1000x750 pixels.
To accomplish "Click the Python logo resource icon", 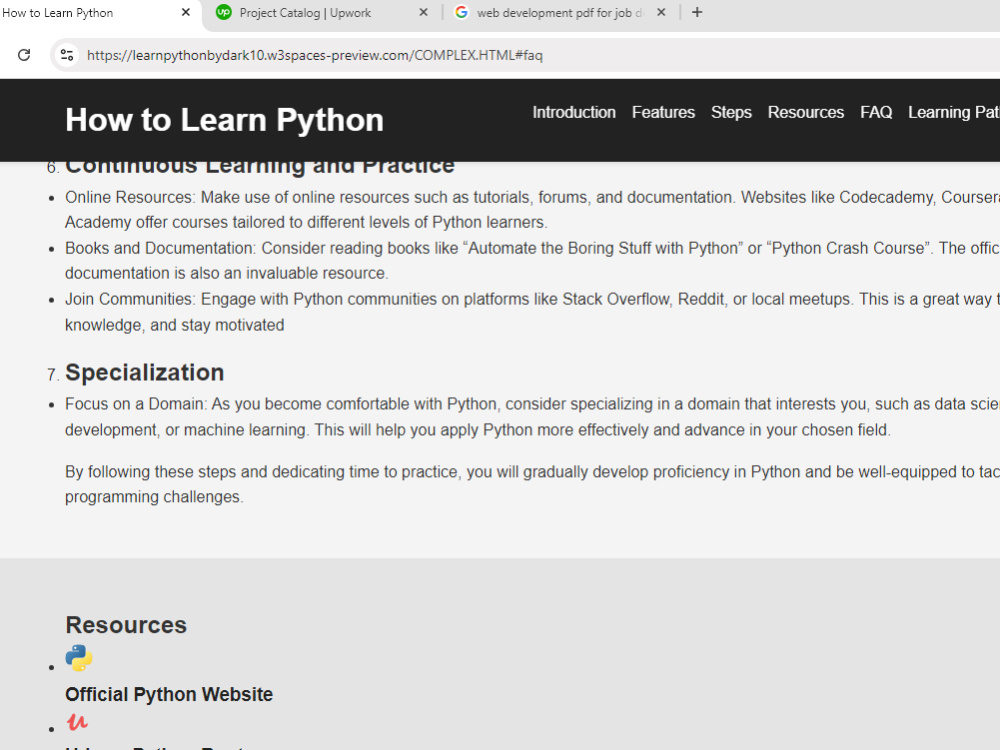I will (79, 658).
